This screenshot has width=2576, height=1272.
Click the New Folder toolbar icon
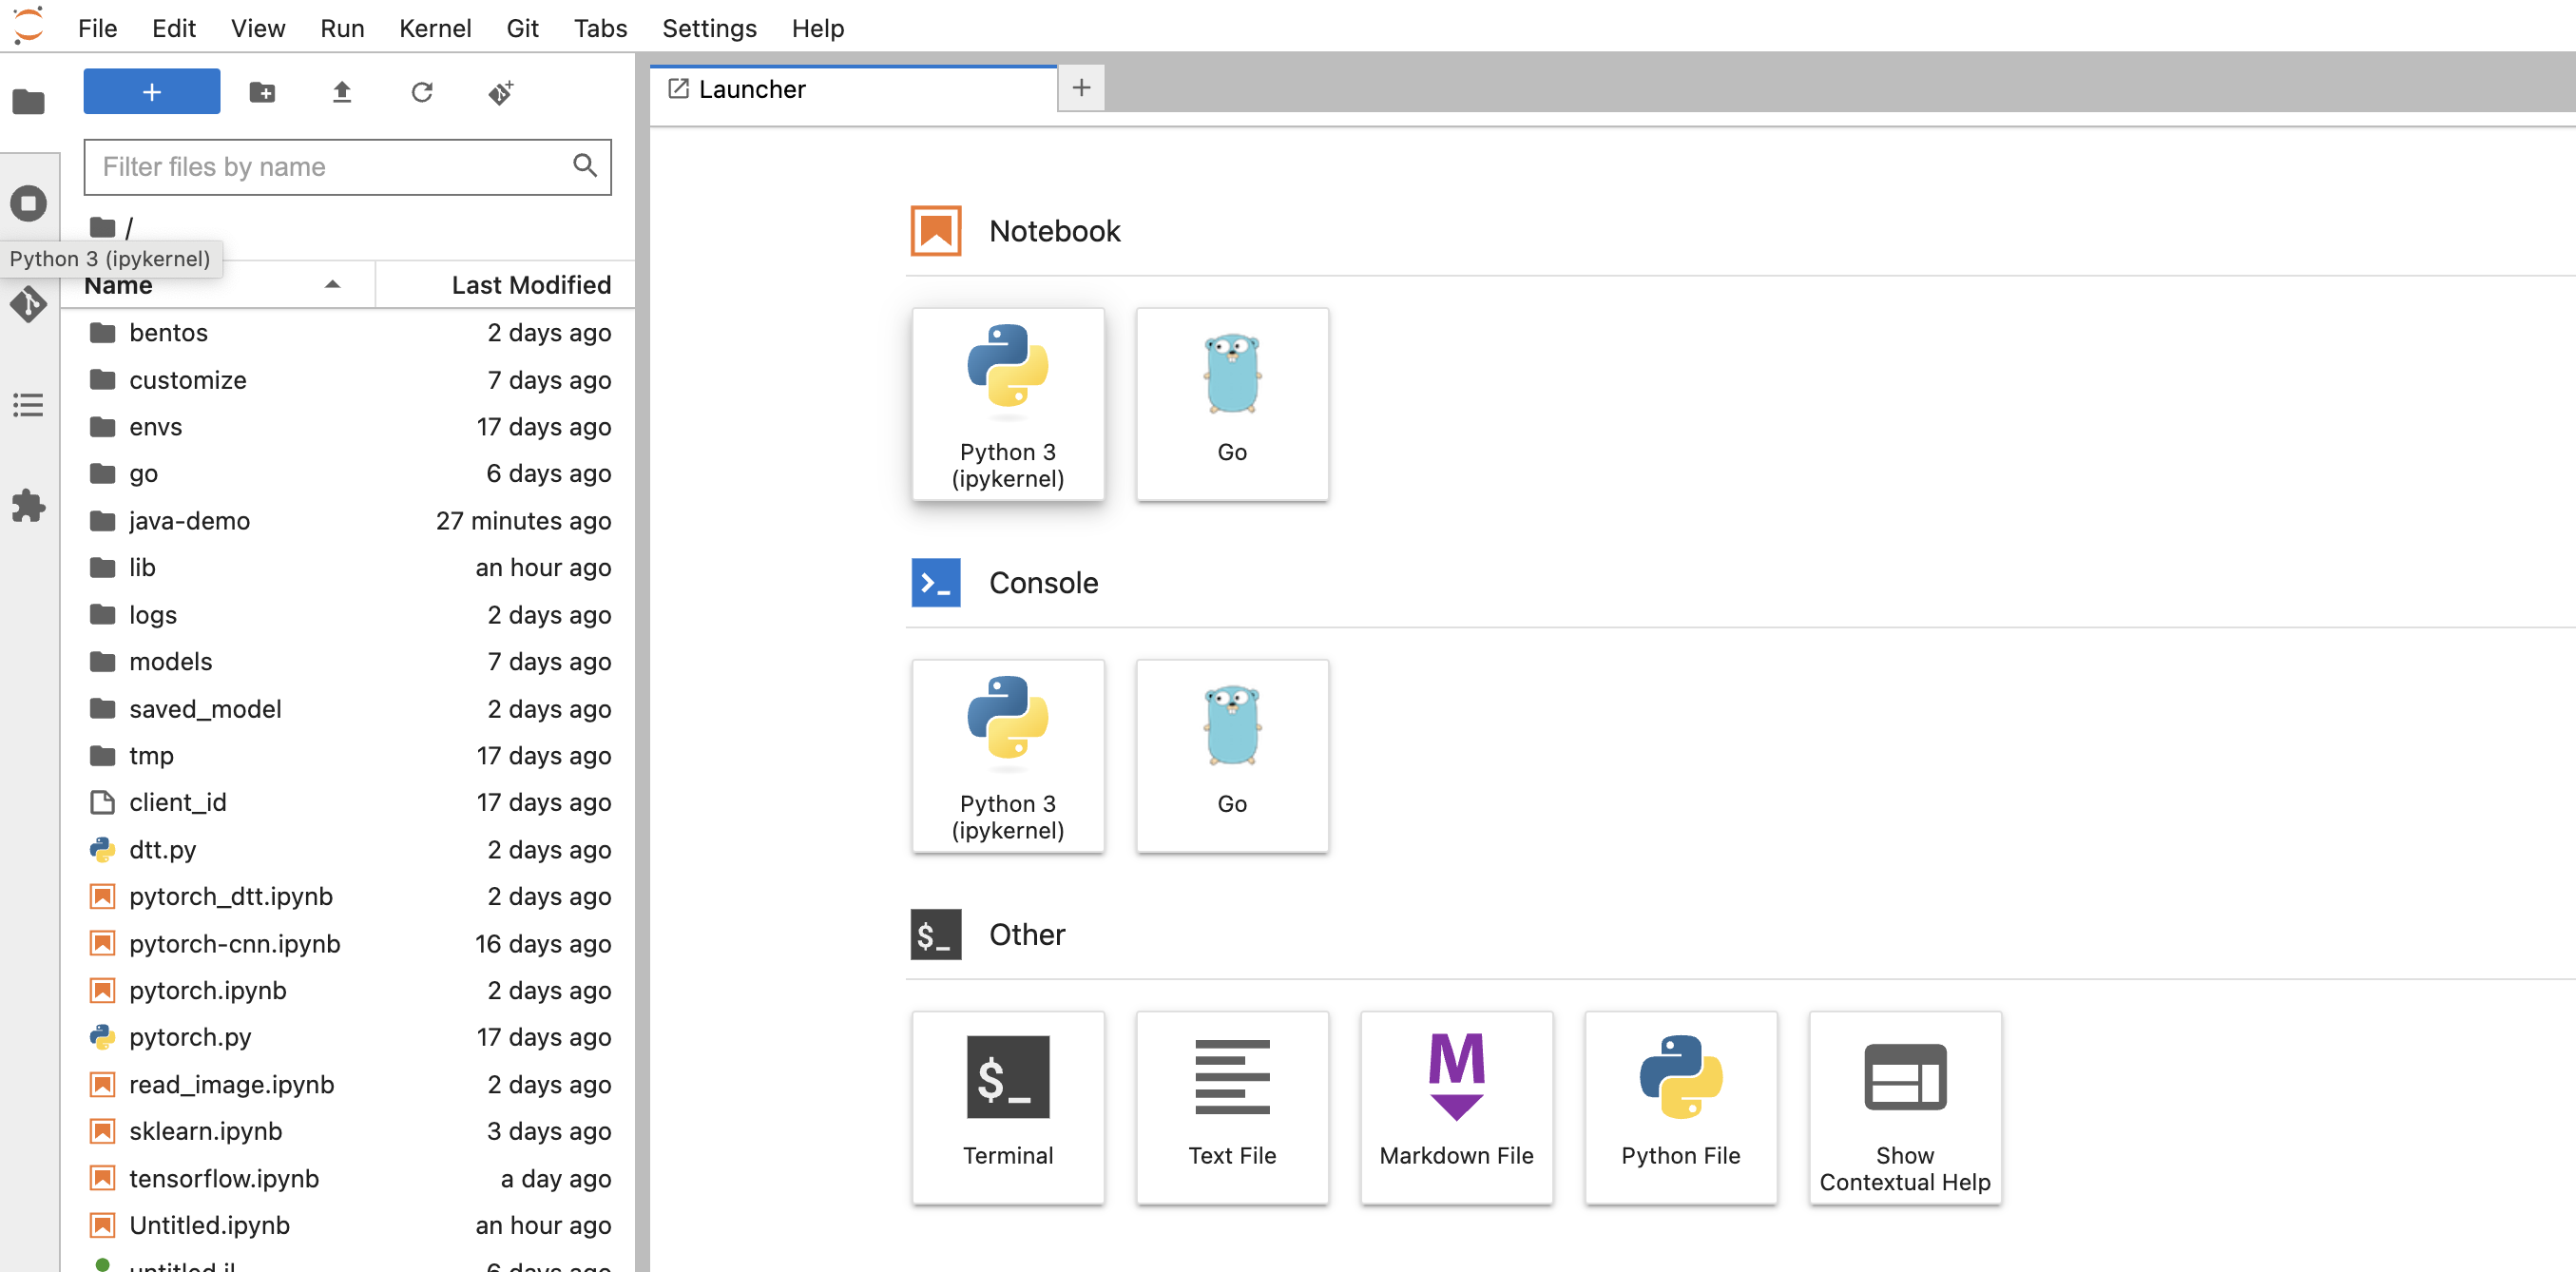[262, 92]
